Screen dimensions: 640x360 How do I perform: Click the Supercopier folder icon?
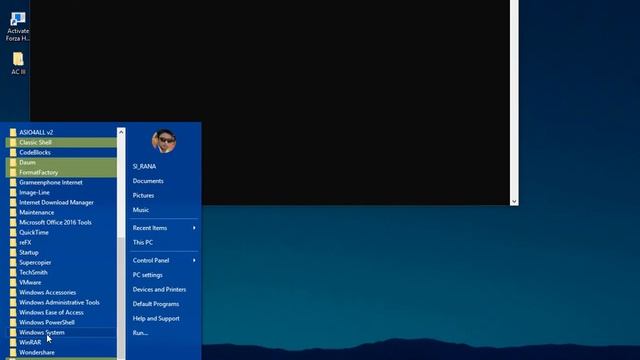[13, 262]
